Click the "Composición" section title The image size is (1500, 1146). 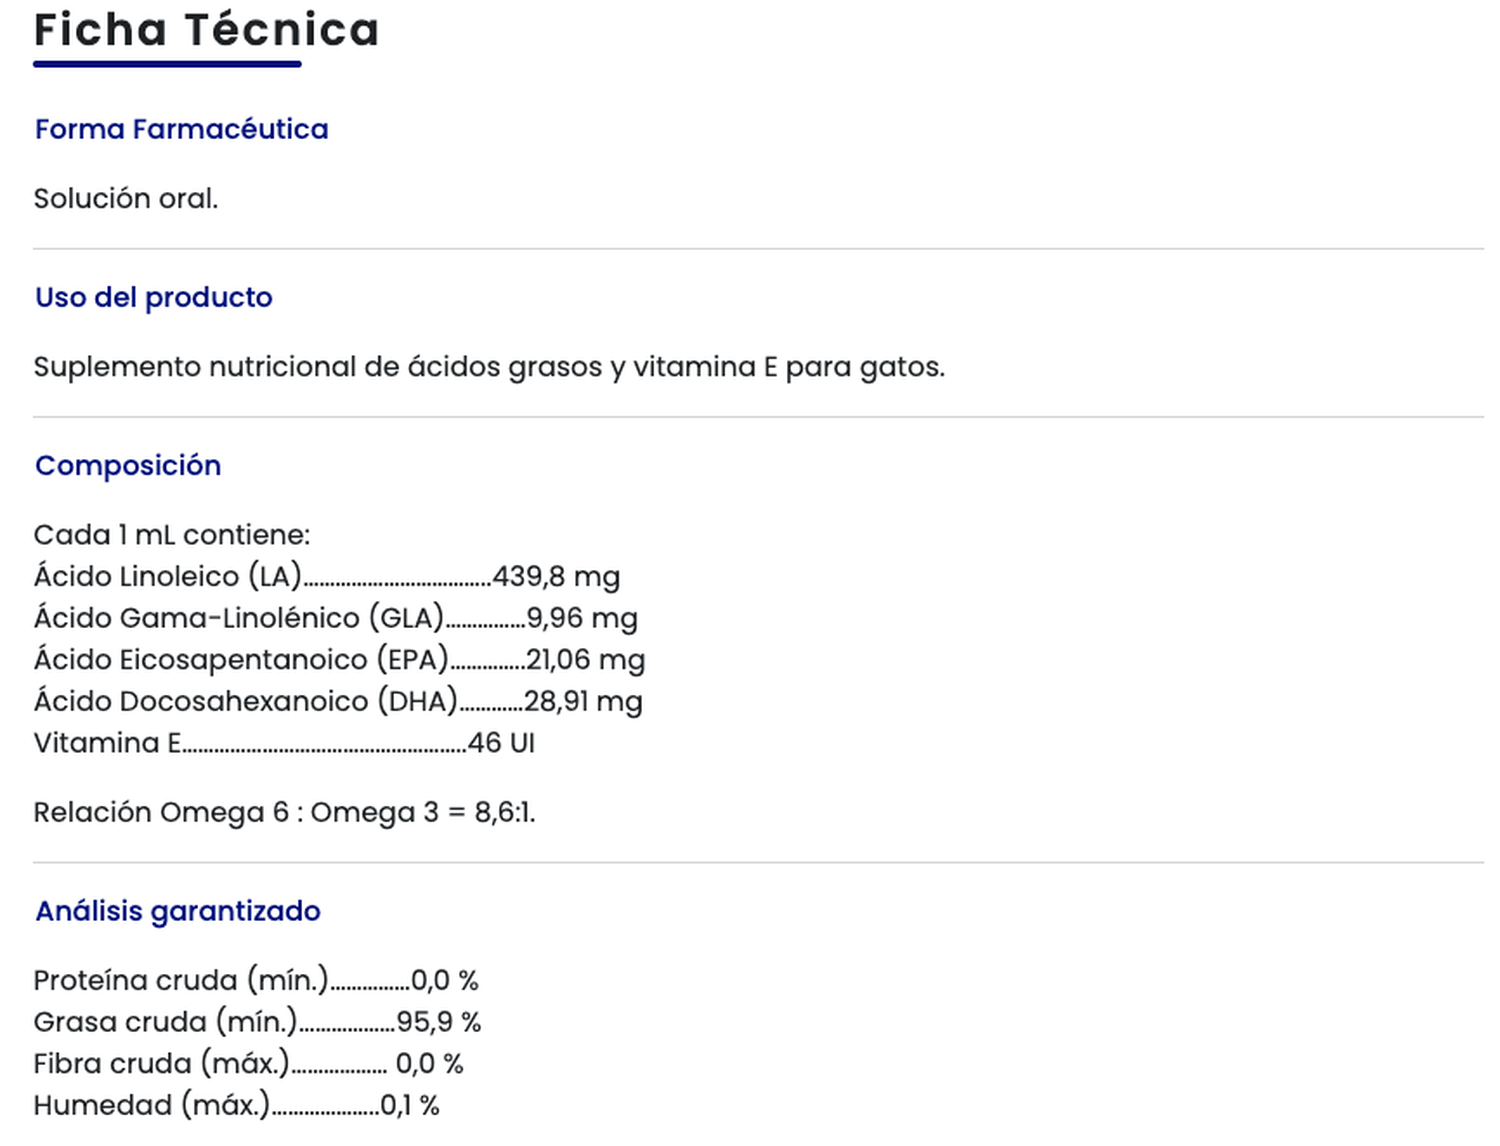tap(128, 465)
